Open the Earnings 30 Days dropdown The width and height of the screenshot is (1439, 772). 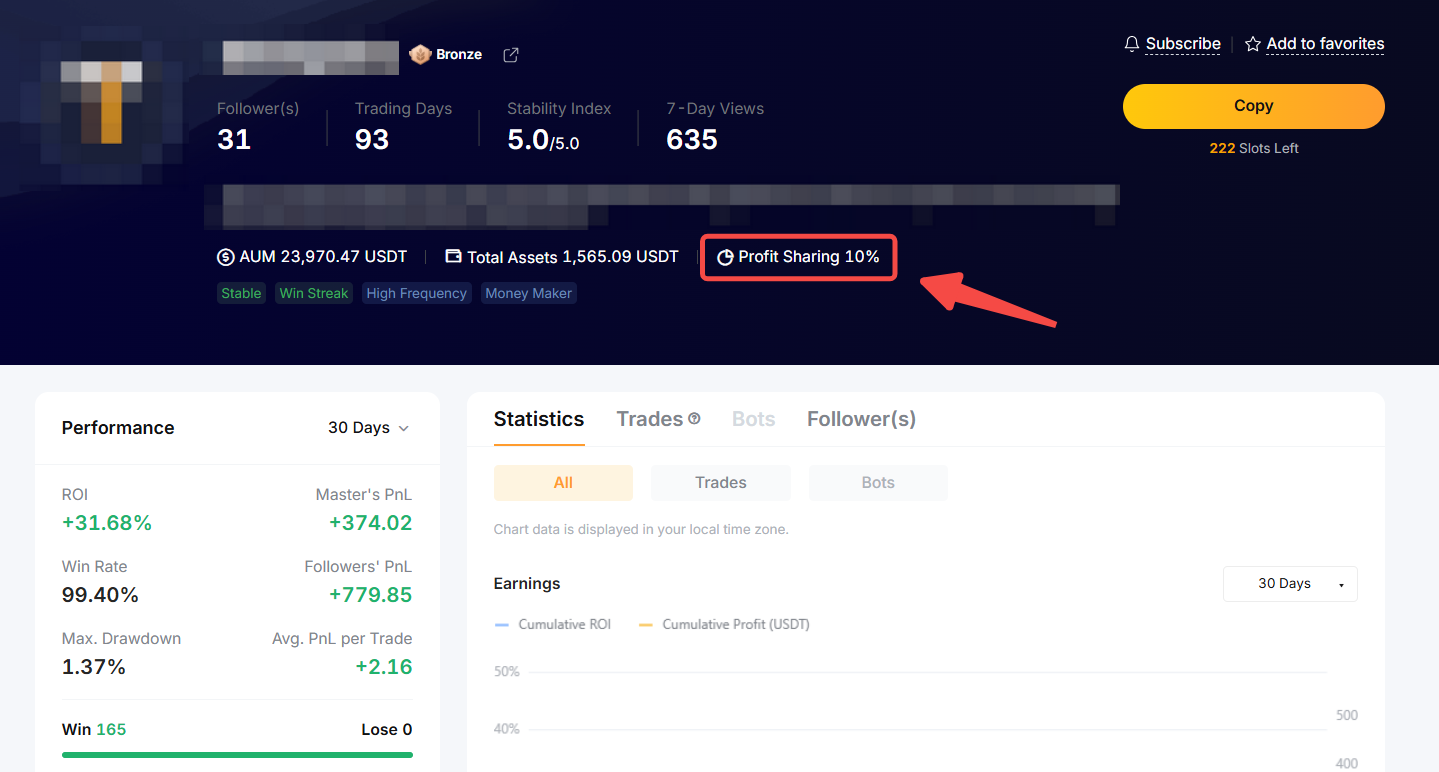coord(1290,584)
